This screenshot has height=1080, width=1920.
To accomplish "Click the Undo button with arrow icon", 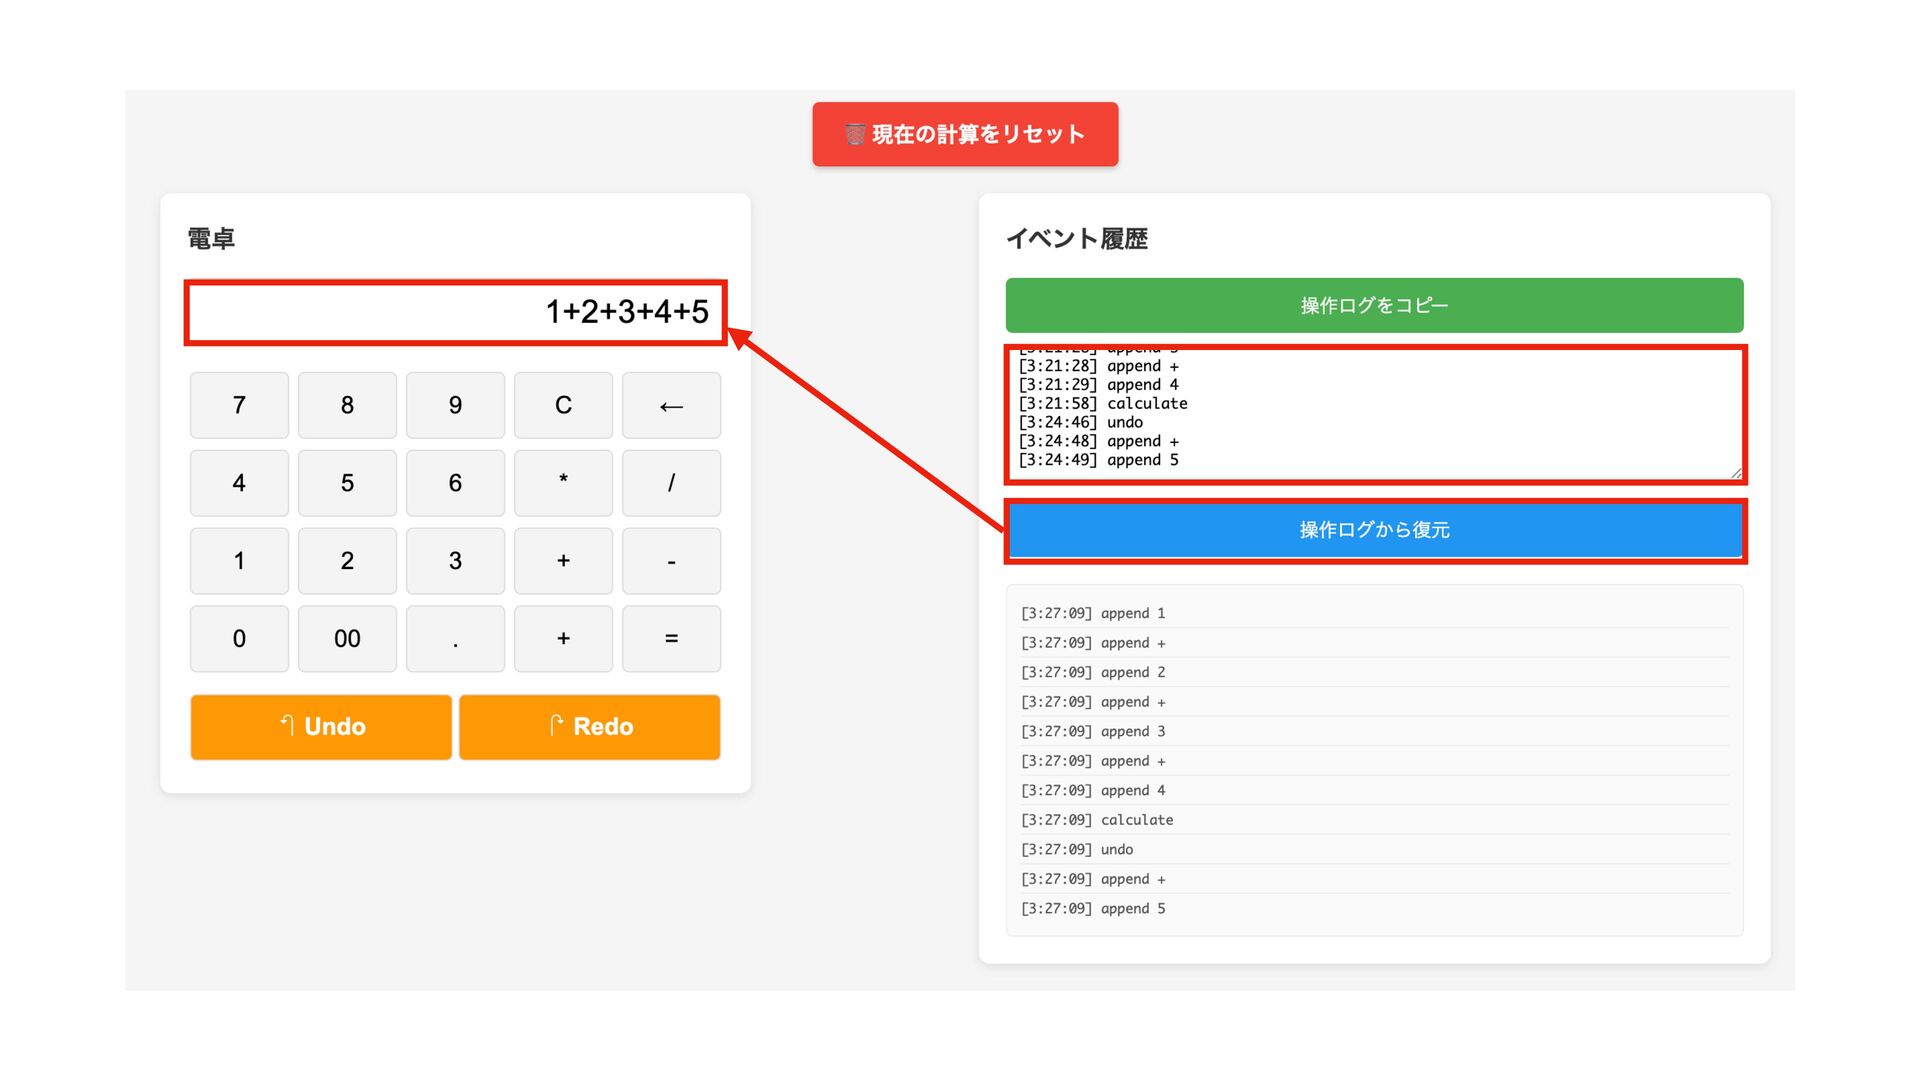I will [321, 727].
